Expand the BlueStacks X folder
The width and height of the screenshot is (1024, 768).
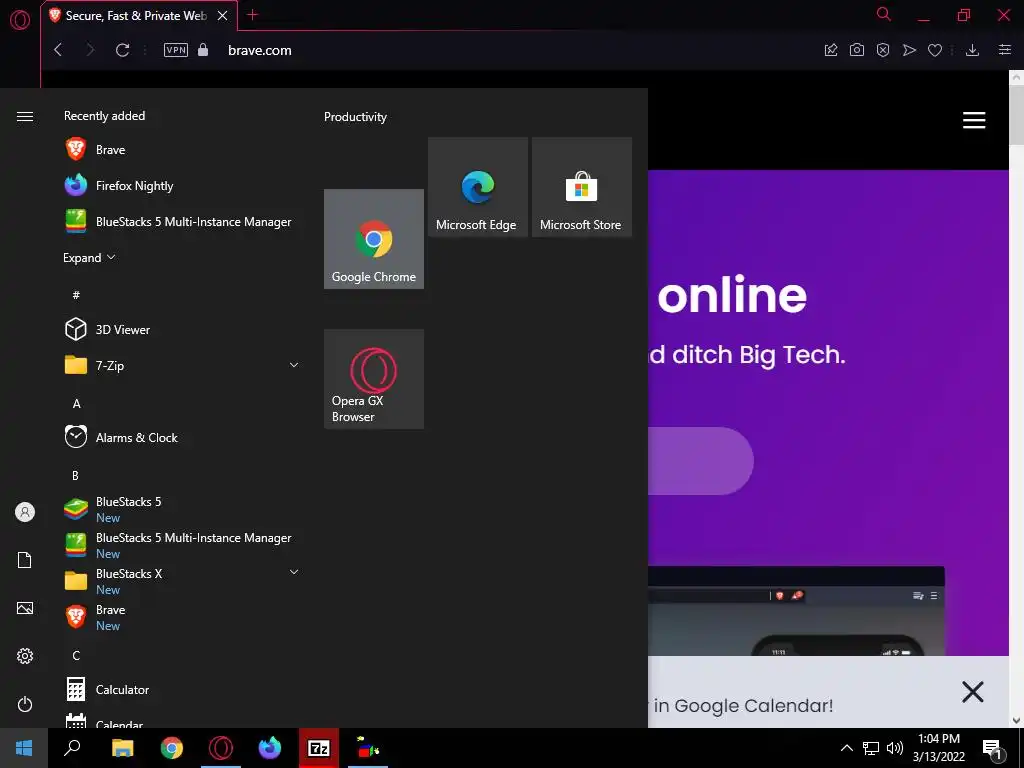(x=183, y=581)
